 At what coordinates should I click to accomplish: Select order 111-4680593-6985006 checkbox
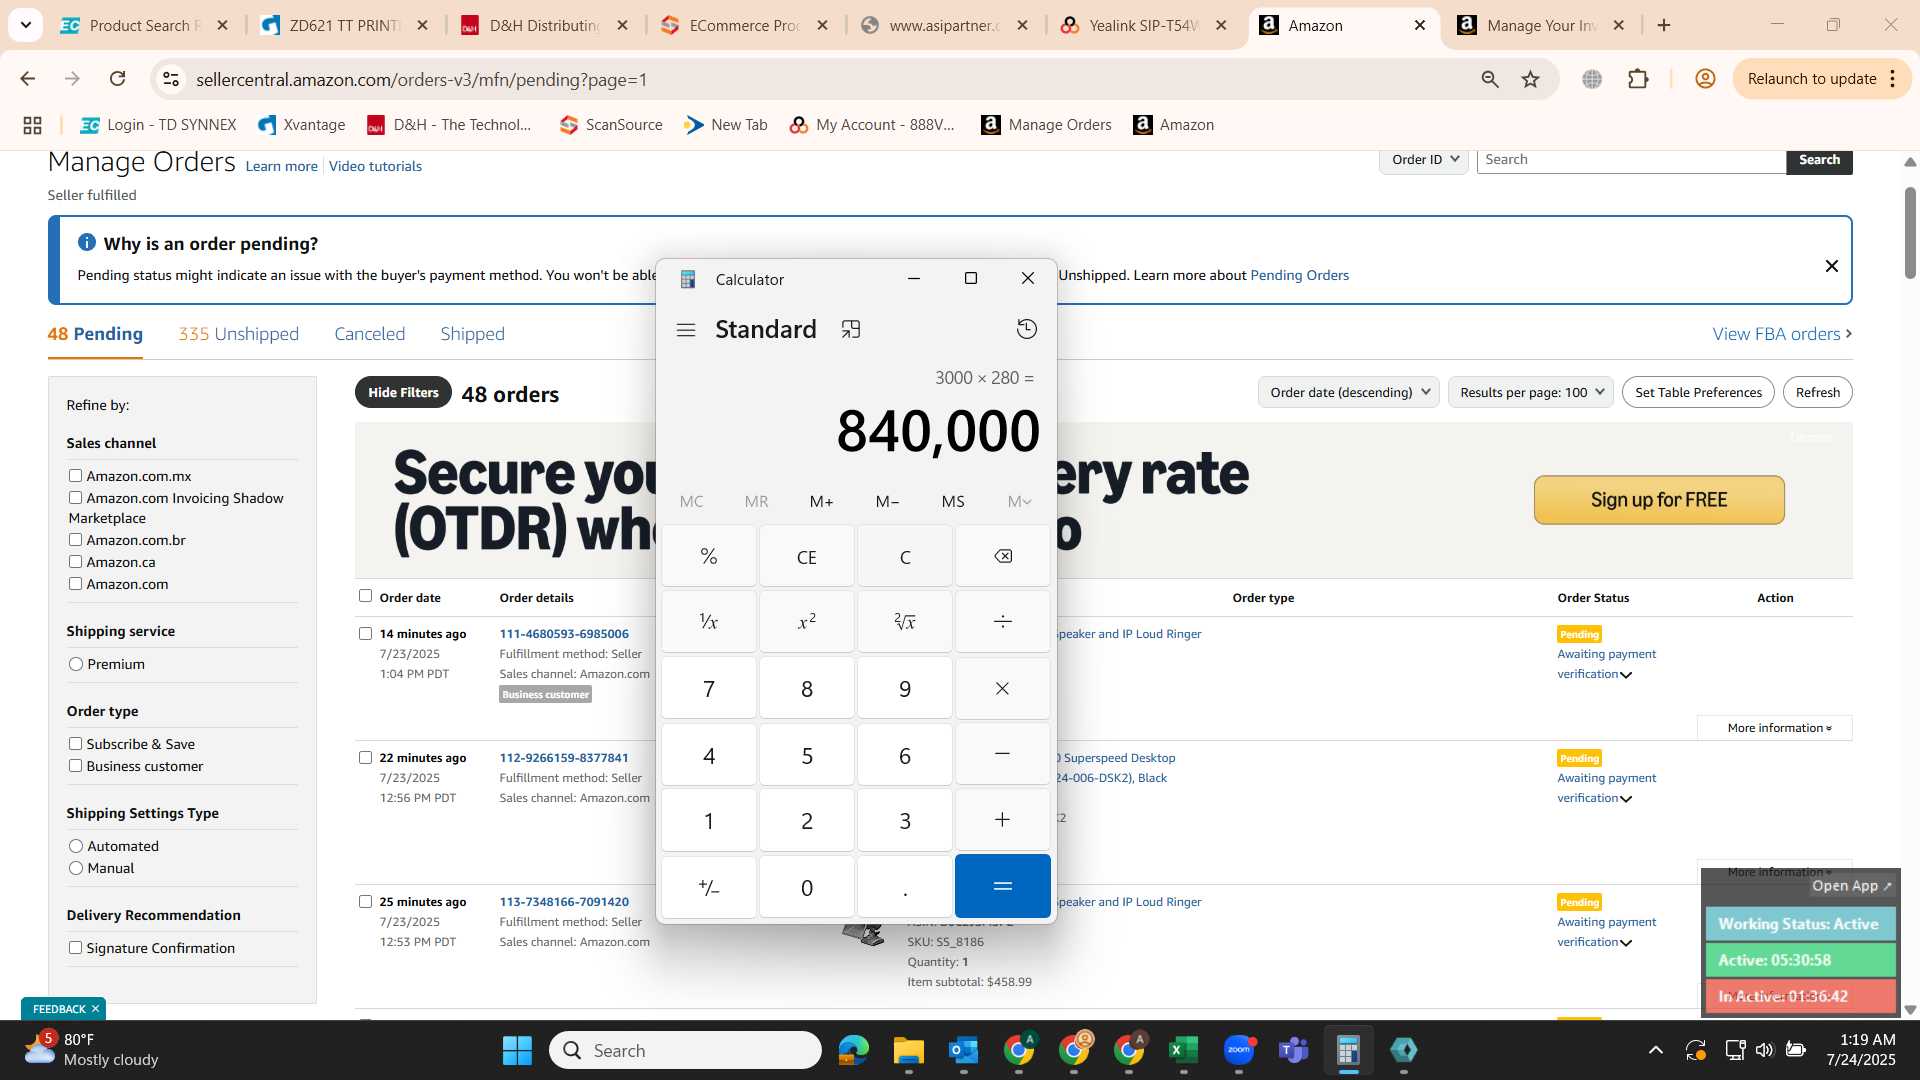coord(365,634)
